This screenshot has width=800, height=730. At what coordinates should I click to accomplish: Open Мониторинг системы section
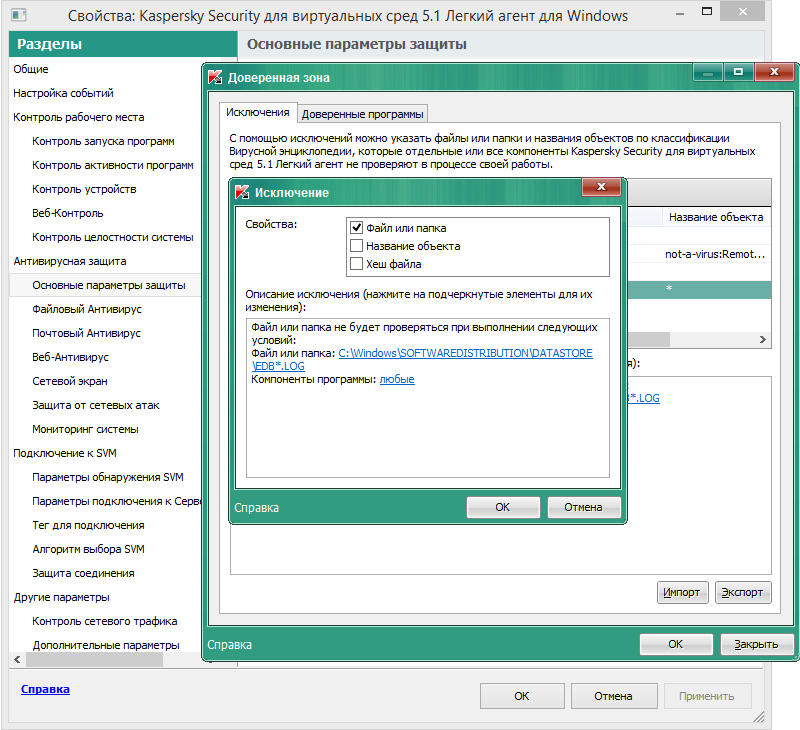[85, 429]
